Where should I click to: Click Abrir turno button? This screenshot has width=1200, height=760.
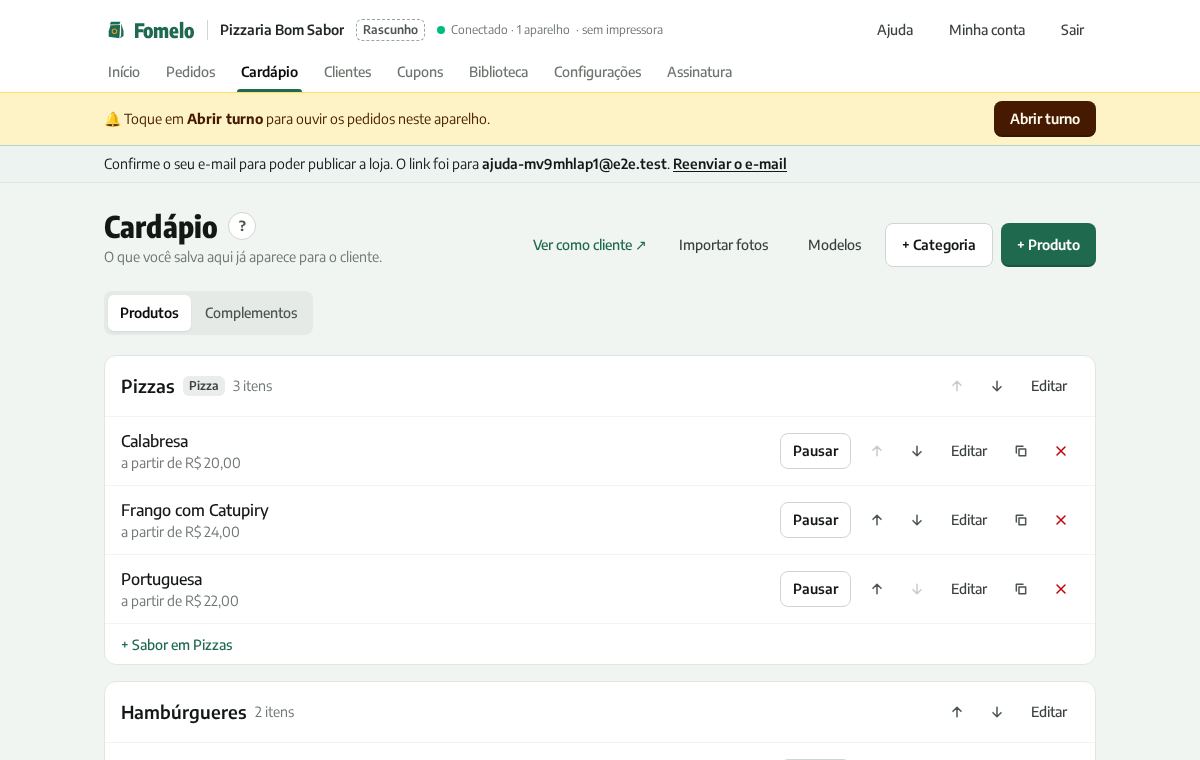(x=1045, y=119)
